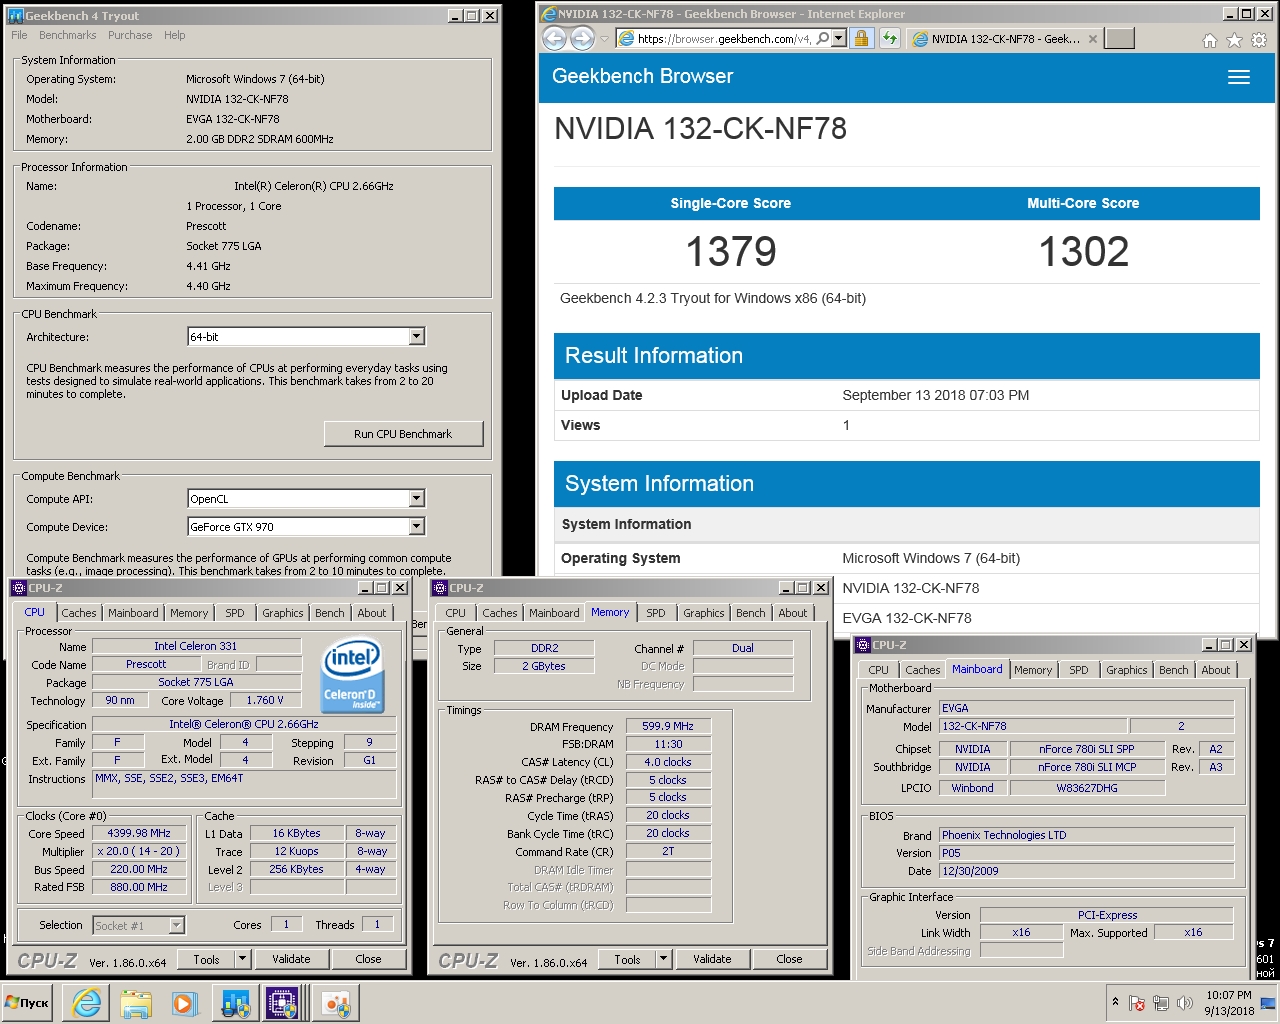This screenshot has width=1280, height=1024.
Task: Select Mainboard tab in CPU-Z Memory window
Action: [554, 613]
